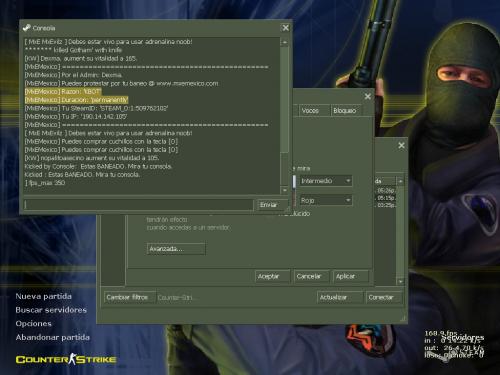Close the options dialog window

[x=368, y=97]
